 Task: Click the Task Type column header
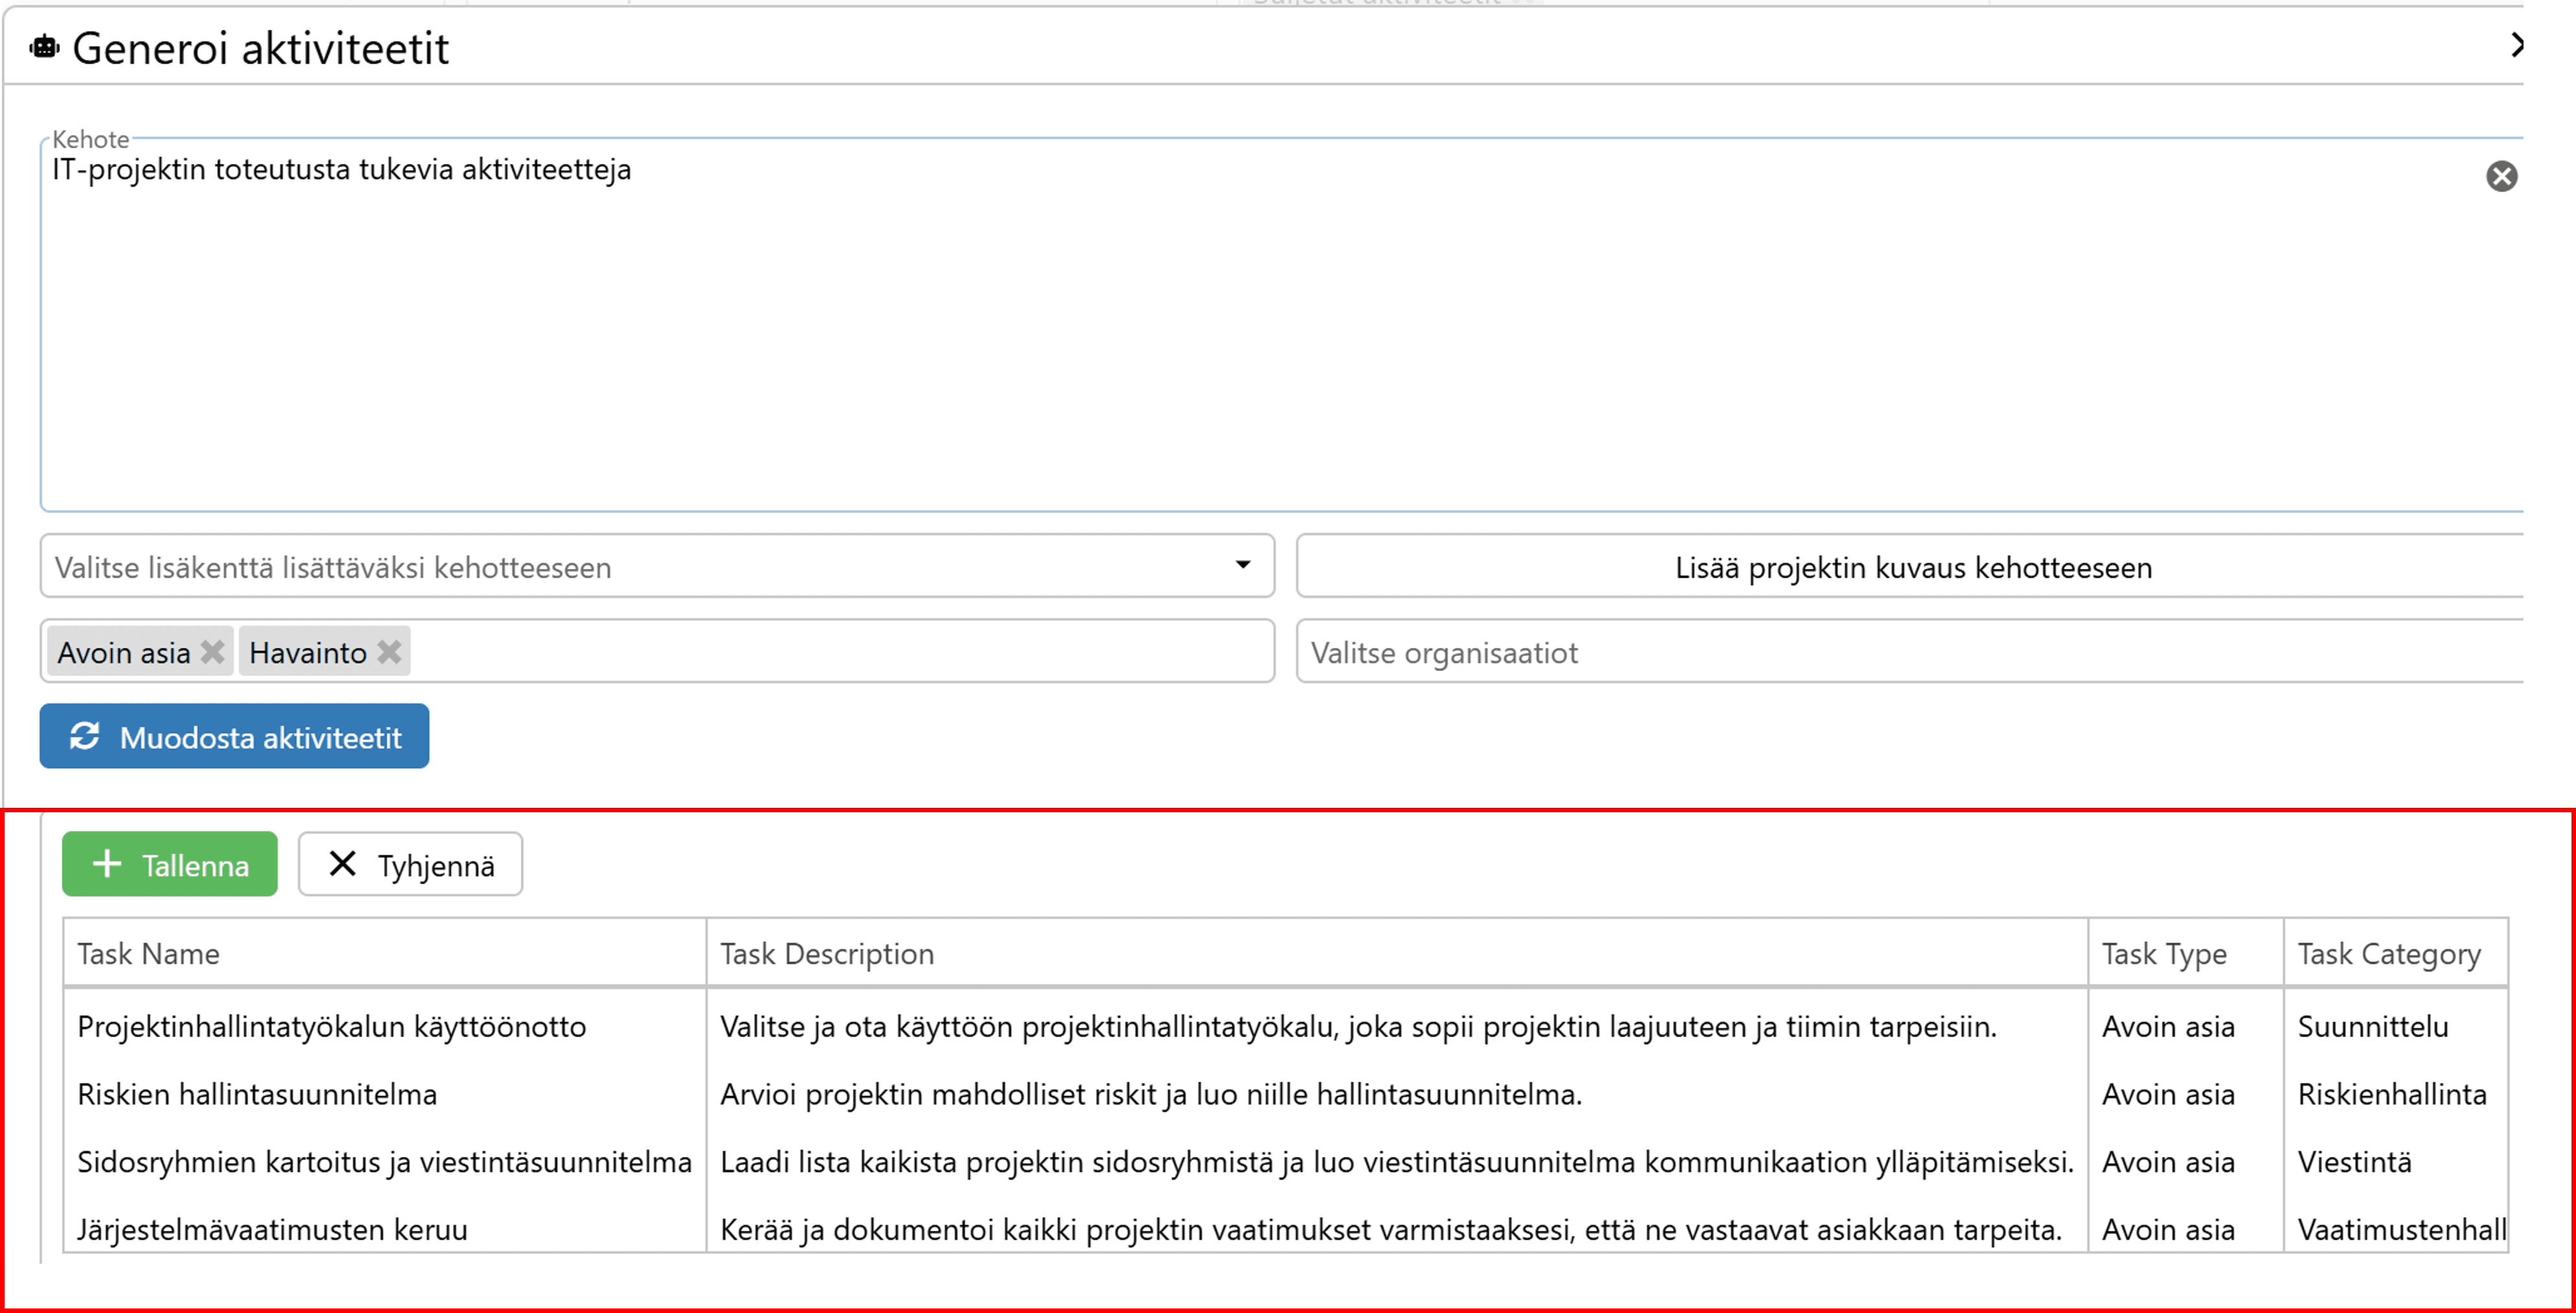(2164, 953)
